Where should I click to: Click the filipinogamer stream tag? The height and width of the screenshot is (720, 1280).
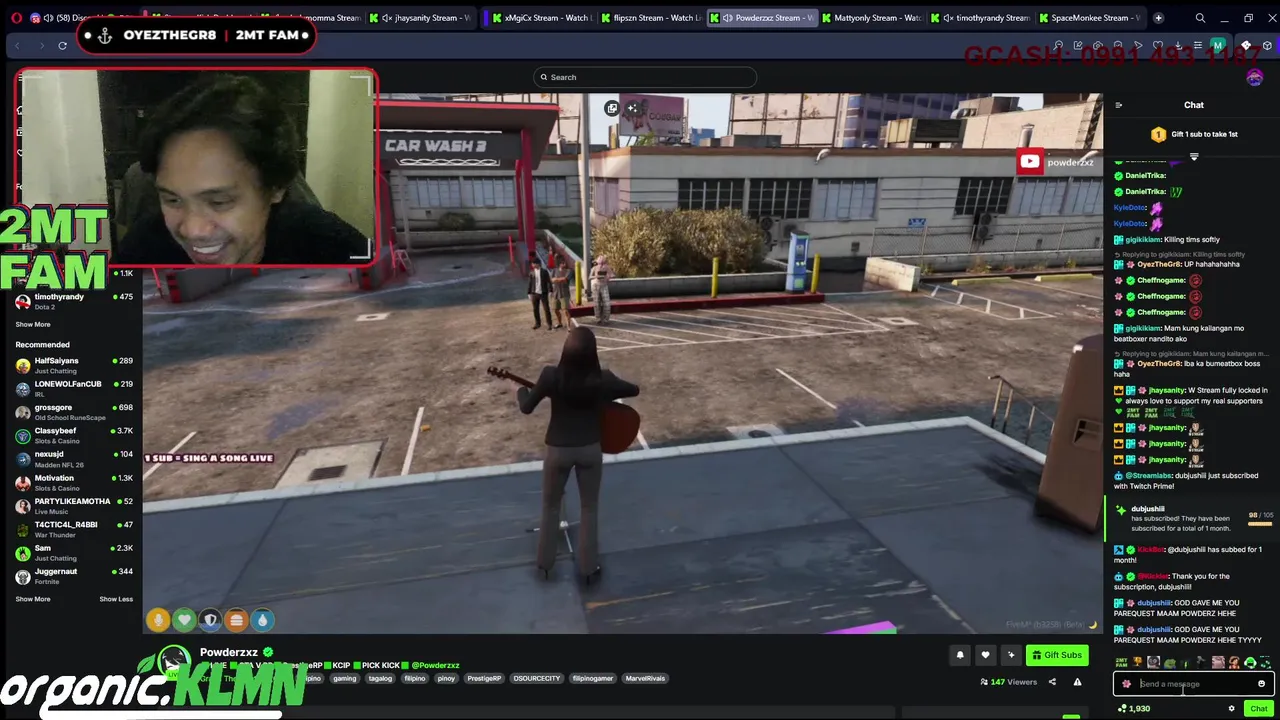(x=593, y=678)
